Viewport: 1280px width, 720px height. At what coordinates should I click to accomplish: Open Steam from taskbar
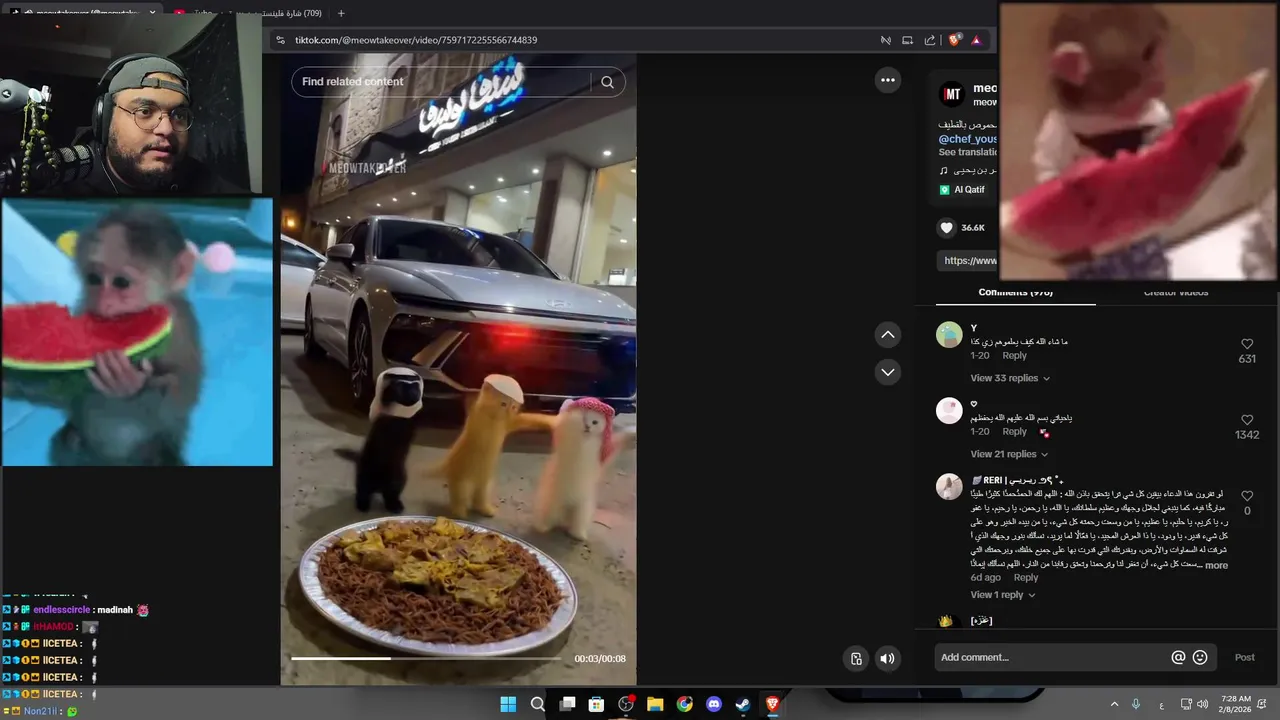pyautogui.click(x=743, y=704)
